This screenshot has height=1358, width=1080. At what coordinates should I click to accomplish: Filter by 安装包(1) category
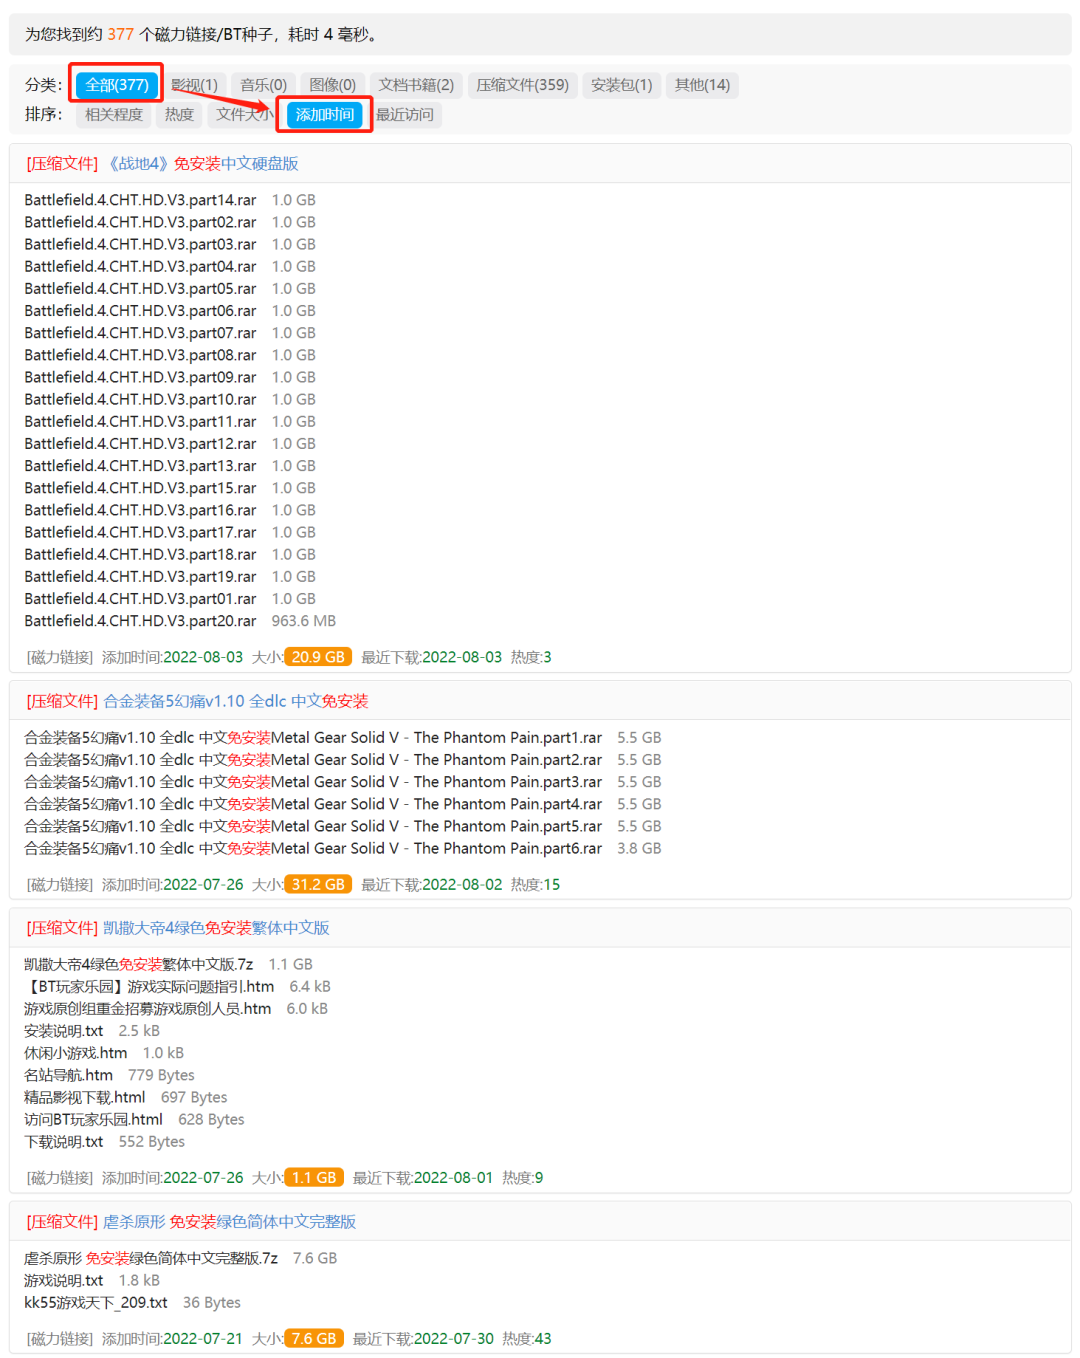pyautogui.click(x=621, y=85)
